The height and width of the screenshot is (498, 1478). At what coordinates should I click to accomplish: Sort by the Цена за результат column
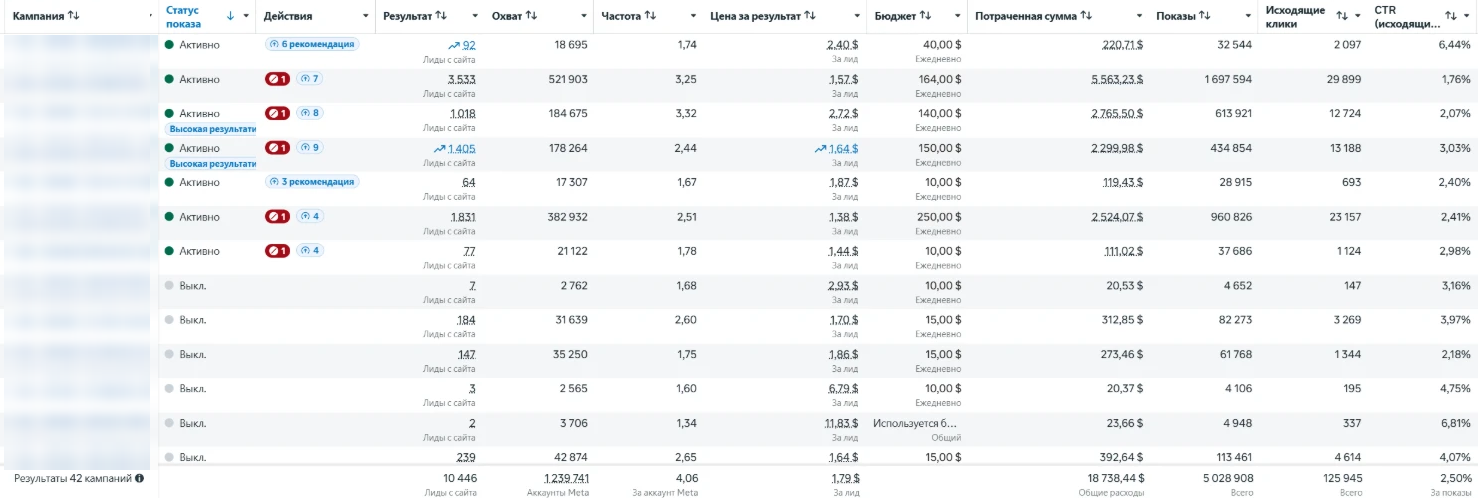coord(810,16)
